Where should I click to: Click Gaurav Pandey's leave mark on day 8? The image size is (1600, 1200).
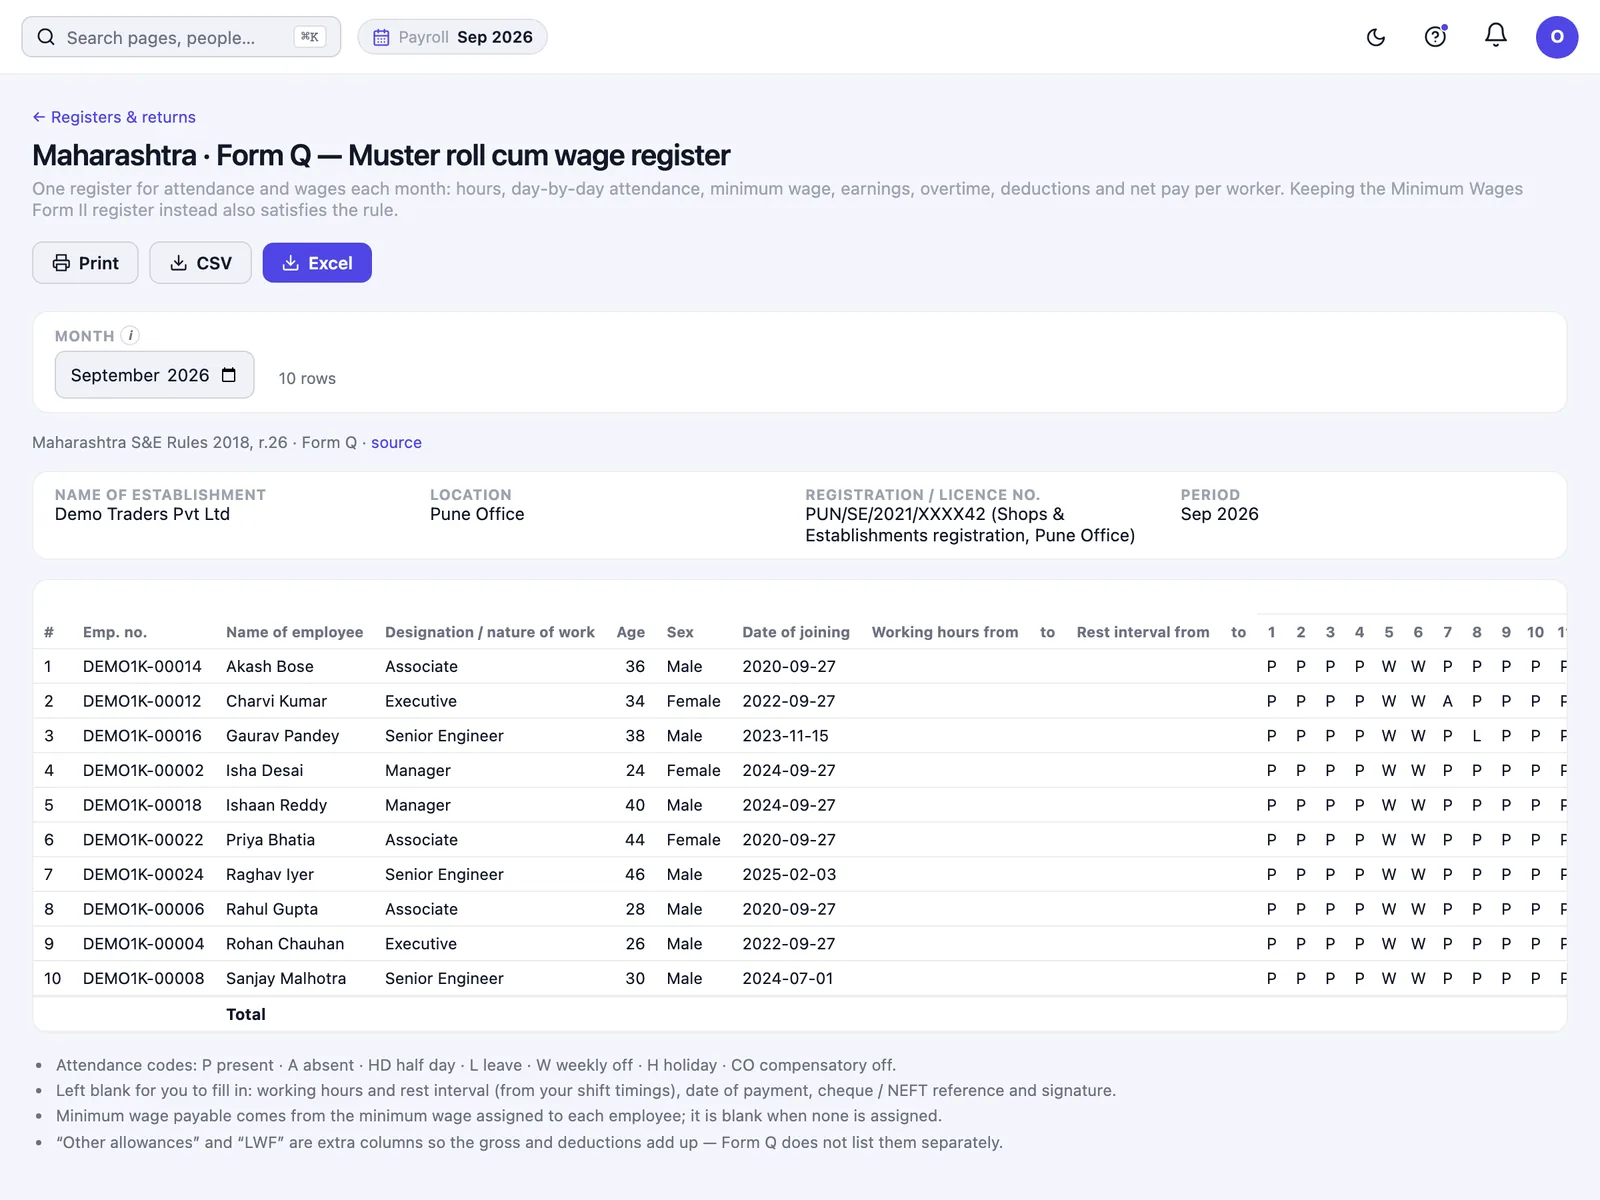click(x=1477, y=736)
